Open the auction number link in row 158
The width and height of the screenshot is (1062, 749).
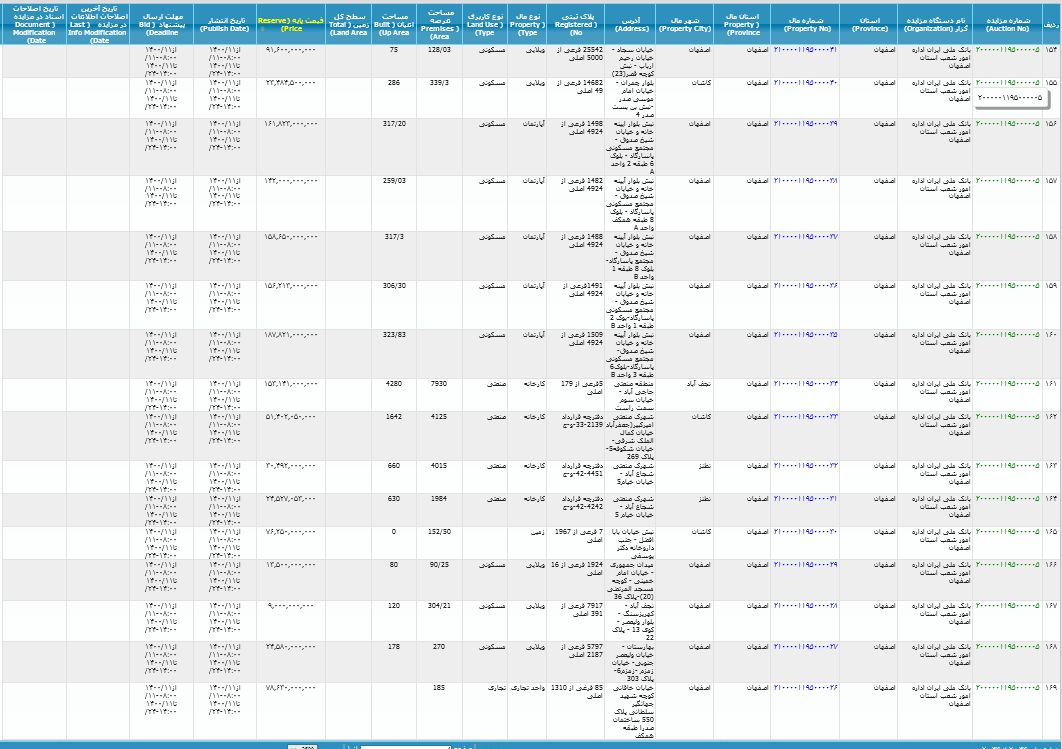click(1007, 237)
